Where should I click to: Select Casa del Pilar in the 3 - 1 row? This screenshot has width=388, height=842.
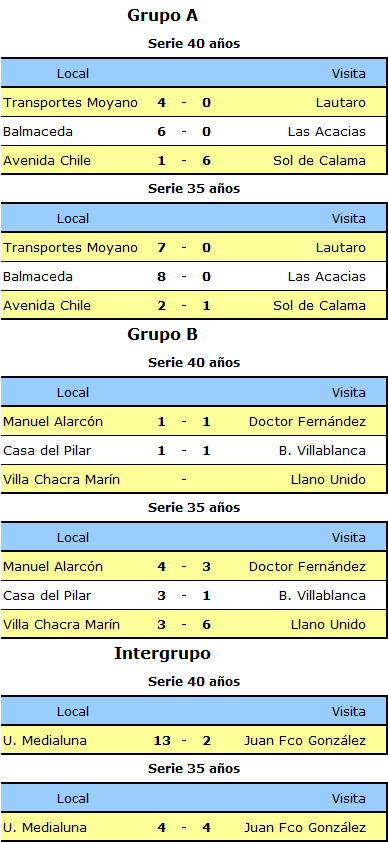coord(47,596)
